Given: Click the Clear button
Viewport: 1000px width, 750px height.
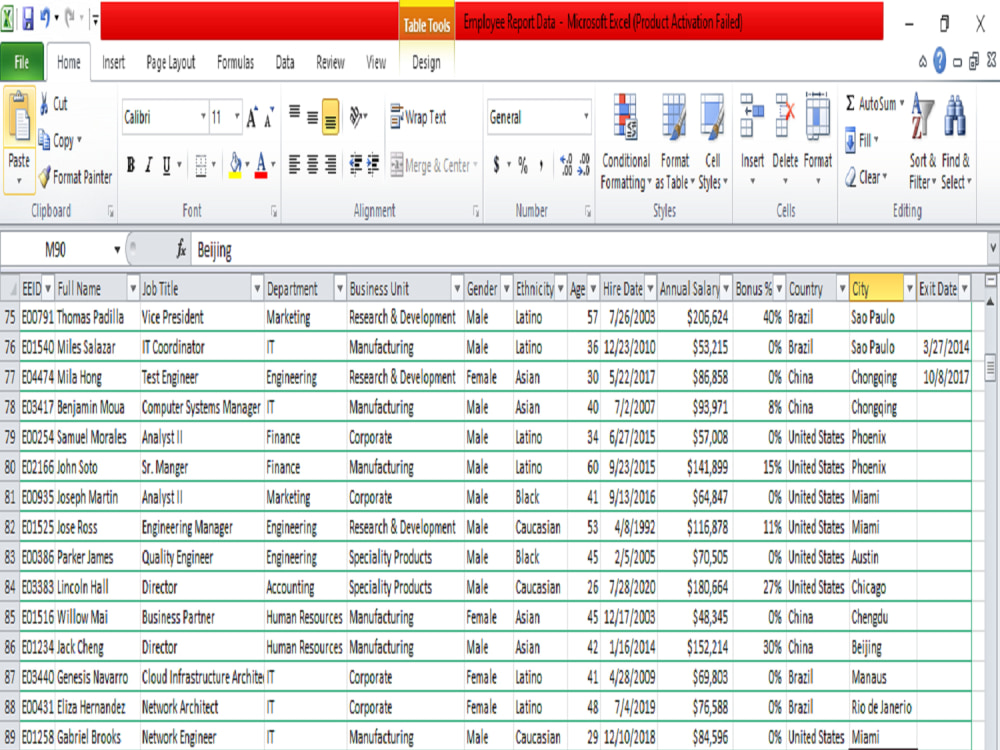Looking at the screenshot, I should [x=866, y=177].
